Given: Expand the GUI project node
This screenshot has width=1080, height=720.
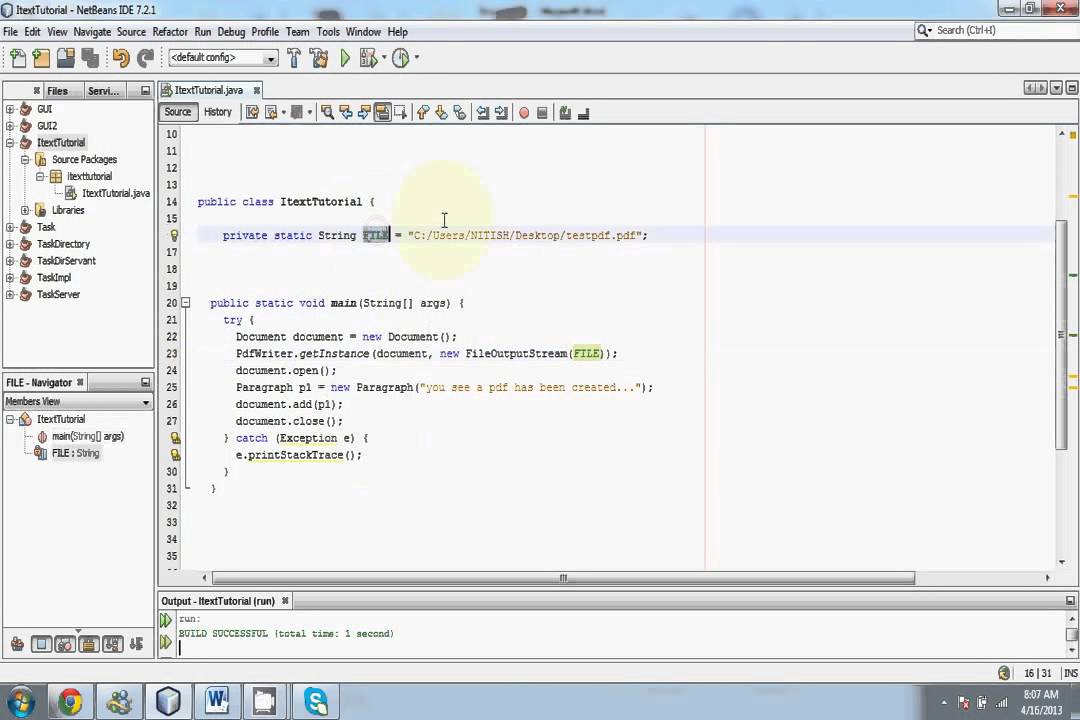Looking at the screenshot, I should coord(10,109).
